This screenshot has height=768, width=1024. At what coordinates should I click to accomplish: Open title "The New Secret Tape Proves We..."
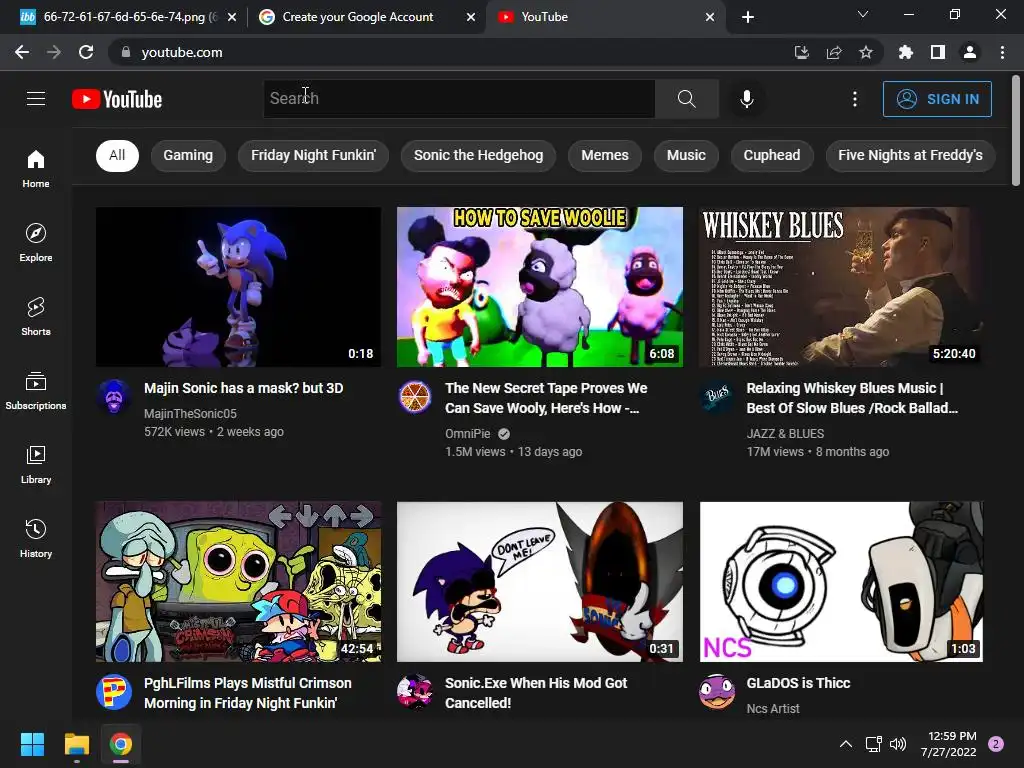[546, 398]
